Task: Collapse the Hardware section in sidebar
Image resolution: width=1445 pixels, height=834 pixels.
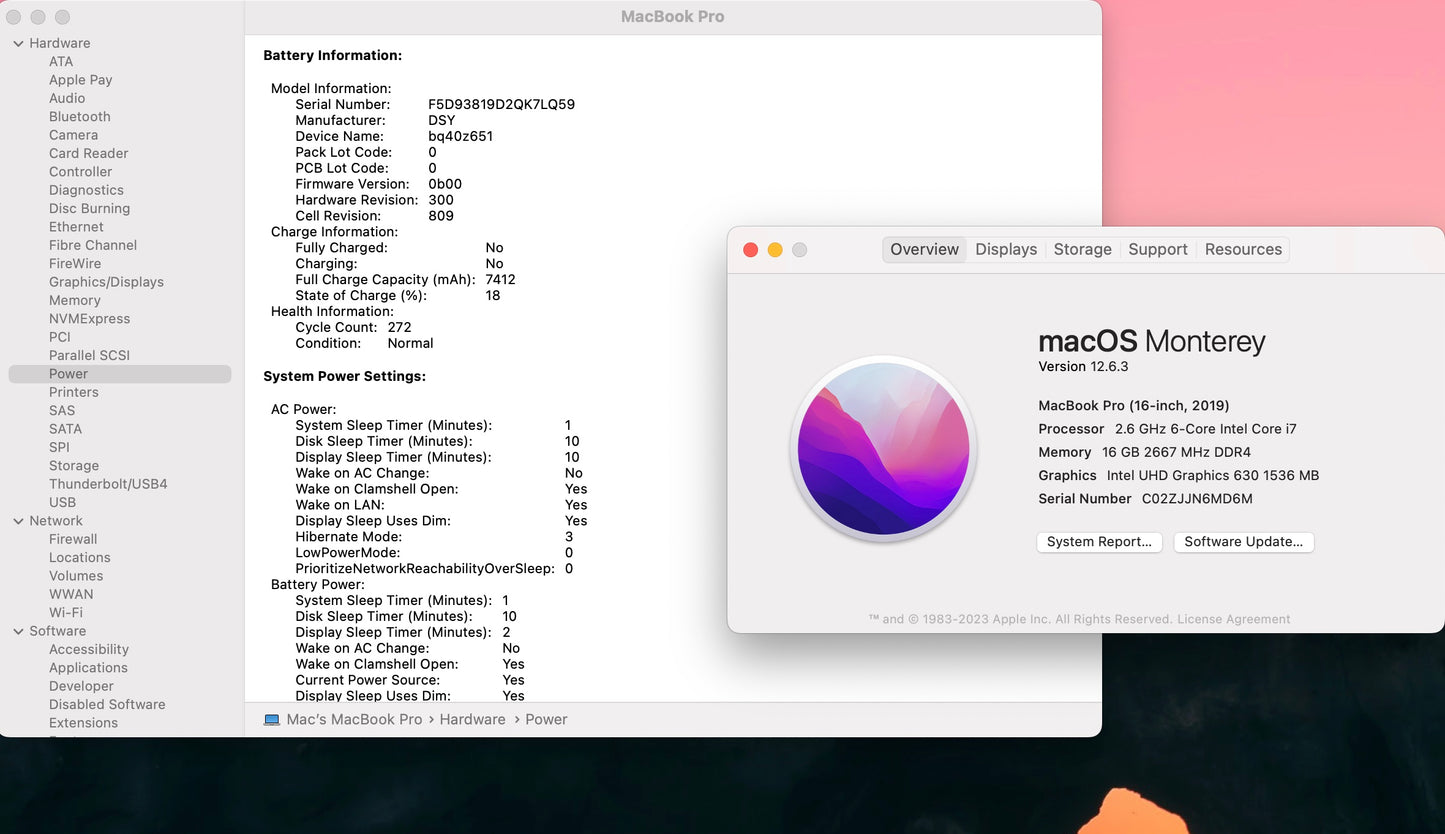Action: tap(19, 44)
